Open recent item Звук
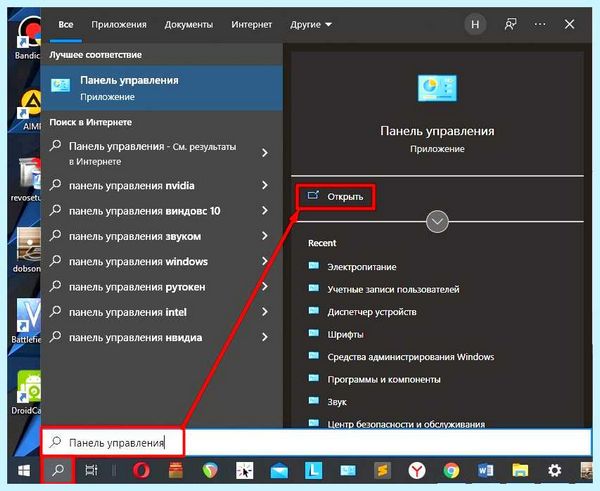 coord(328,402)
